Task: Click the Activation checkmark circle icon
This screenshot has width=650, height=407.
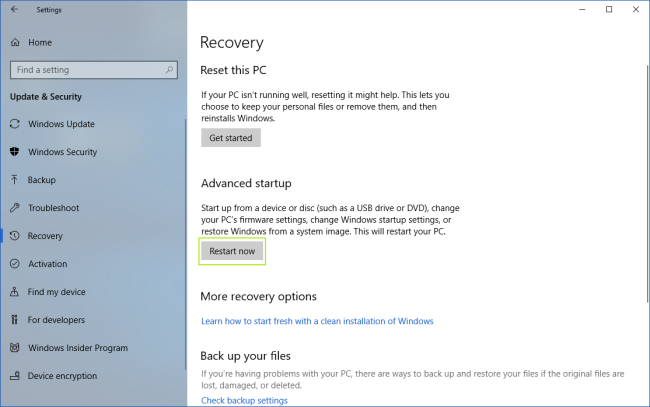Action: pos(15,264)
